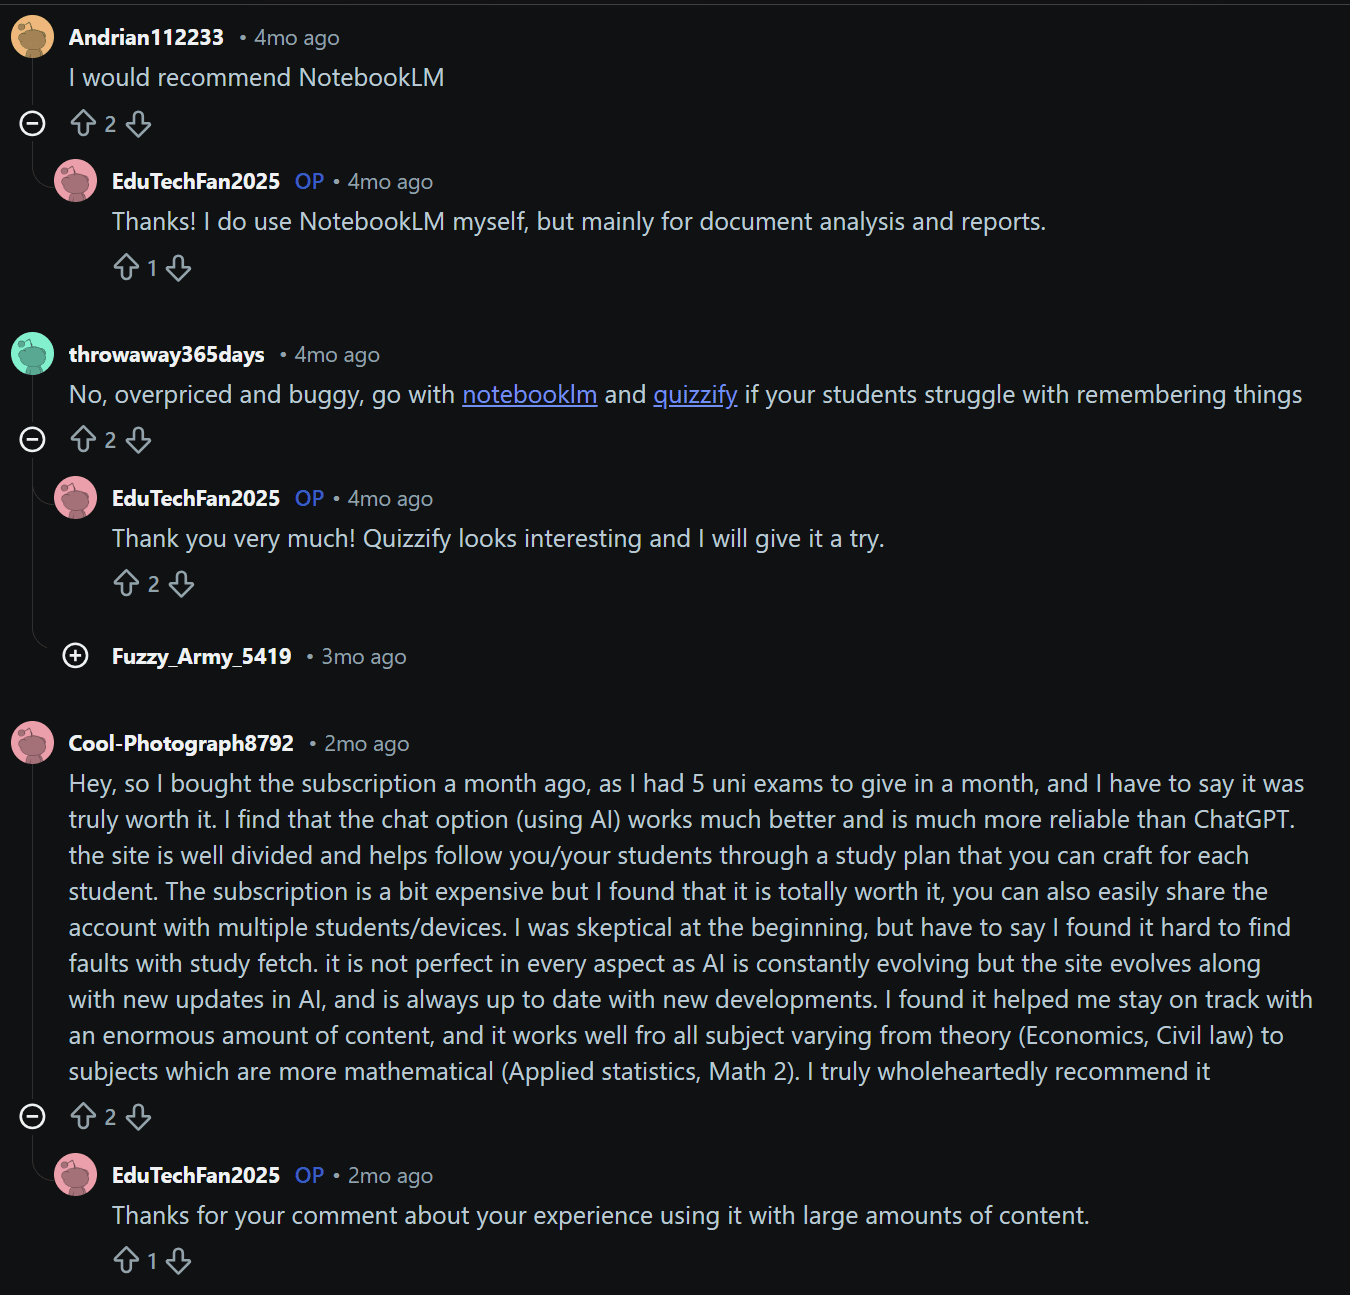Upvote EduTechFan2025's reply about document analysis
Viewport: 1350px width, 1295px height.
[126, 267]
